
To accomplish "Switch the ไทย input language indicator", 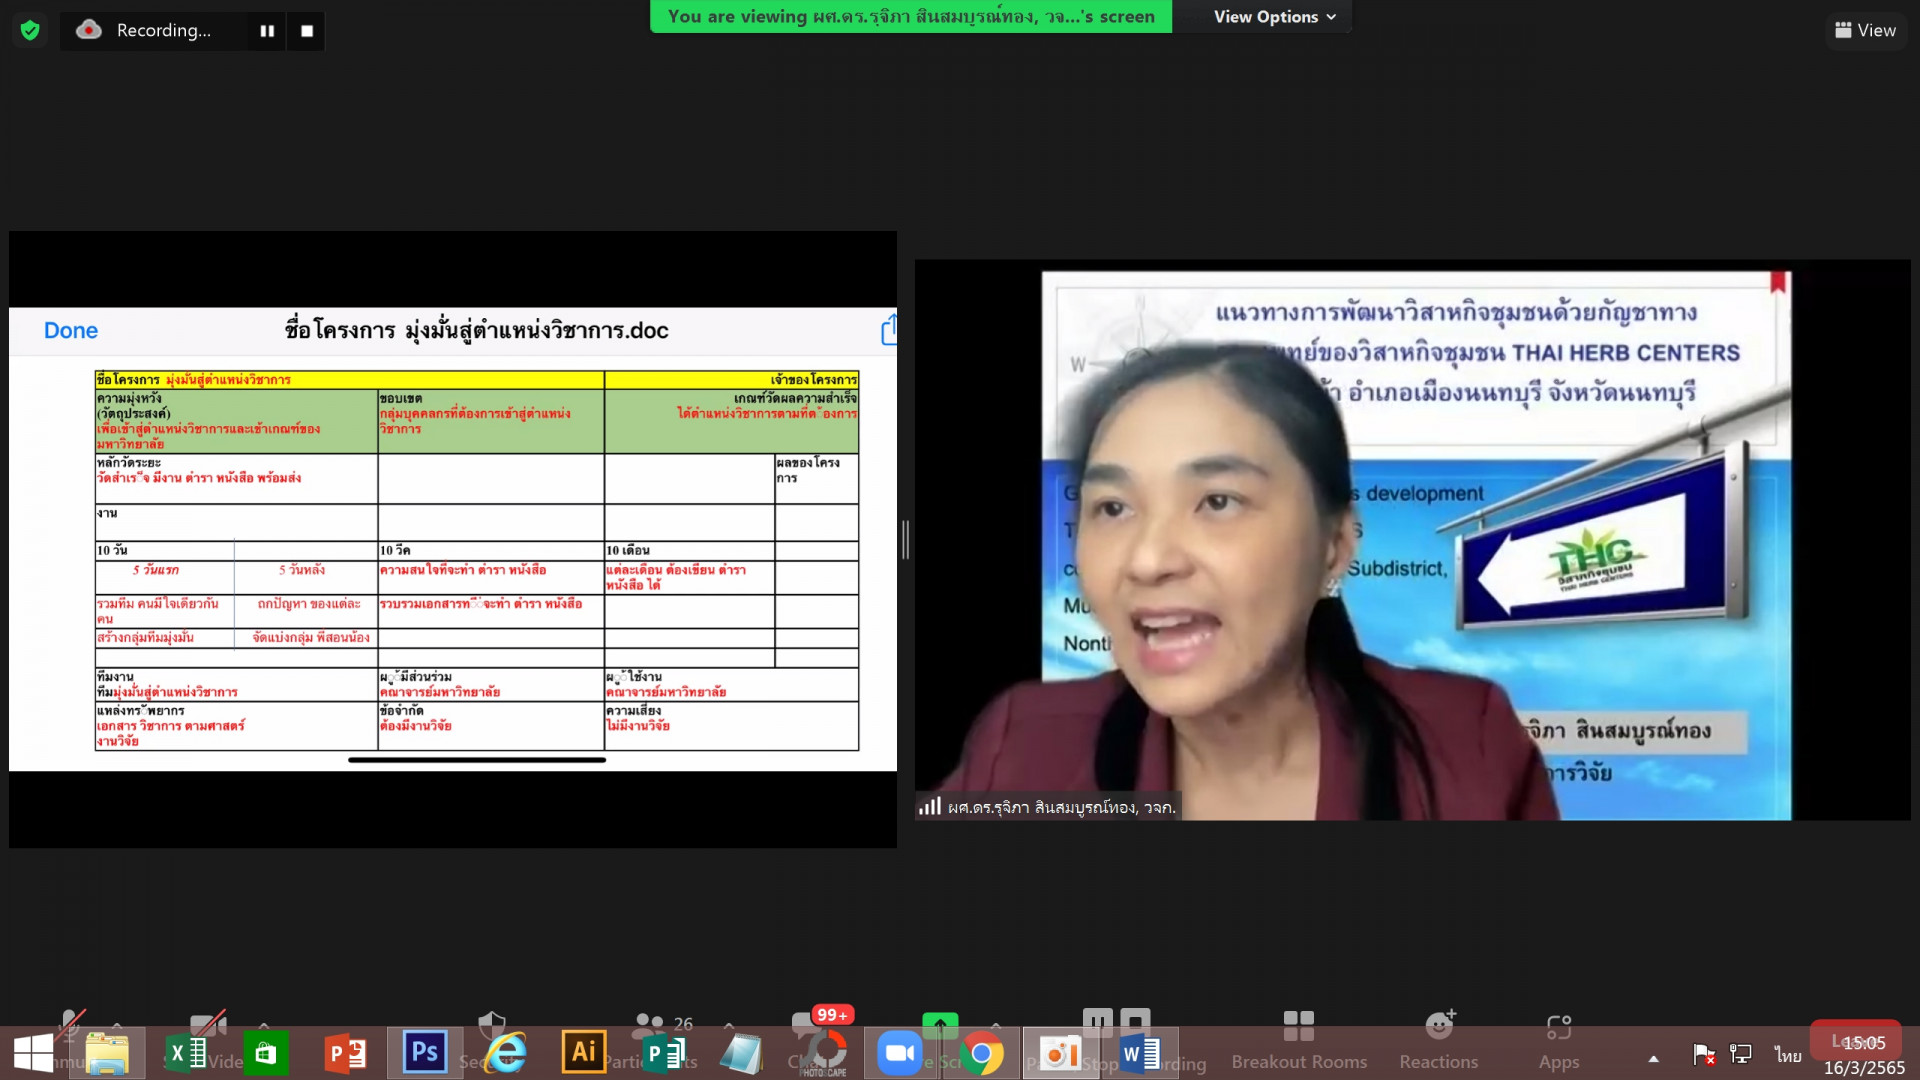I will [x=1788, y=1055].
